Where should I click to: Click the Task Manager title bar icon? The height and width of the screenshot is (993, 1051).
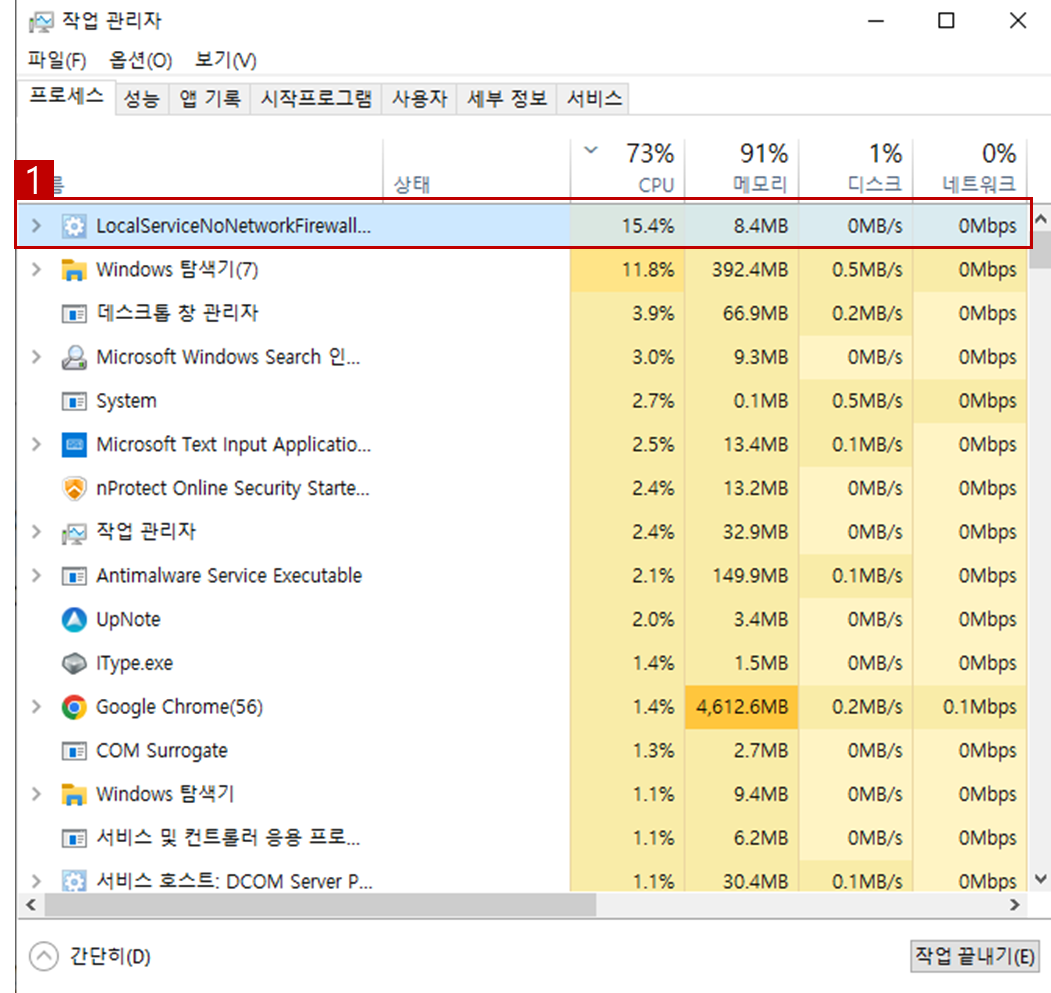pos(40,21)
